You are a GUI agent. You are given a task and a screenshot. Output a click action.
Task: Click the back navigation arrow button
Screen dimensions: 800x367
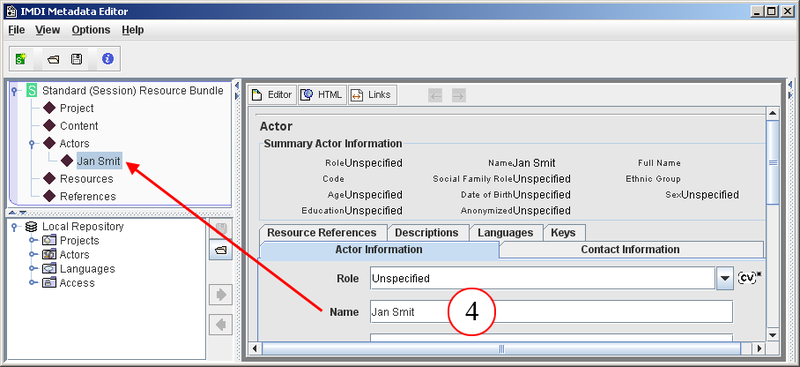tap(435, 95)
